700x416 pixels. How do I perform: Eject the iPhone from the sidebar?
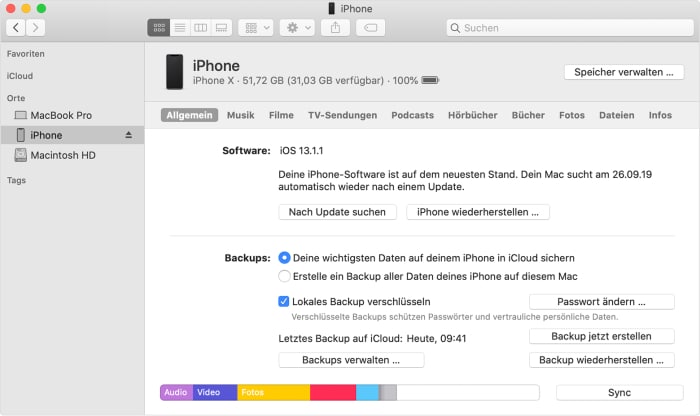[x=129, y=135]
